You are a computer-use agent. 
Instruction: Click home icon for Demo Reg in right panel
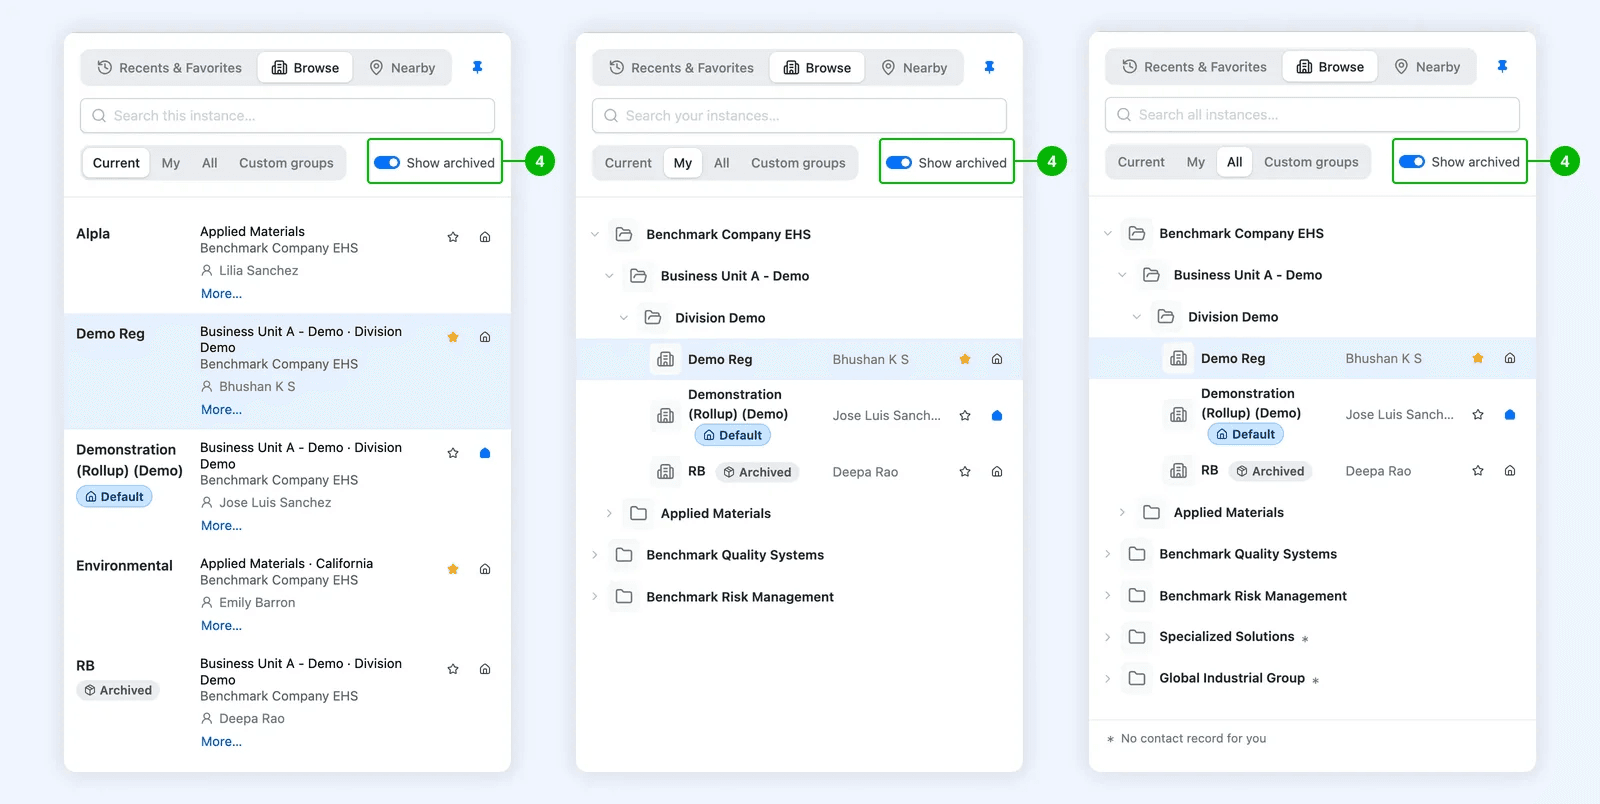[x=1510, y=358]
